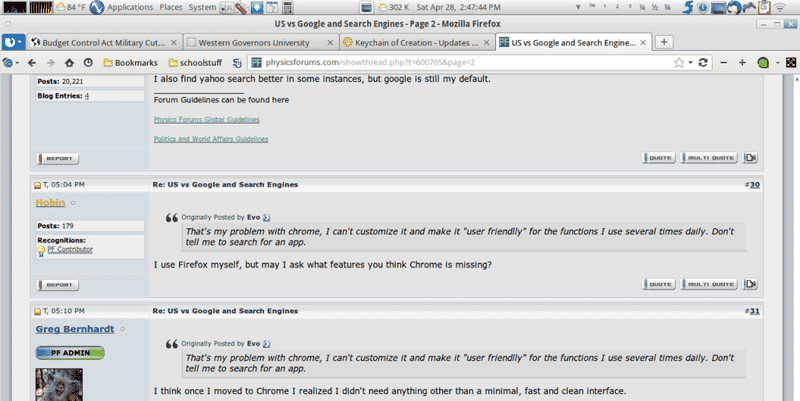Image resolution: width=800 pixels, height=401 pixels.
Task: Click the download arrow launcher in top panel
Action: [257, 7]
